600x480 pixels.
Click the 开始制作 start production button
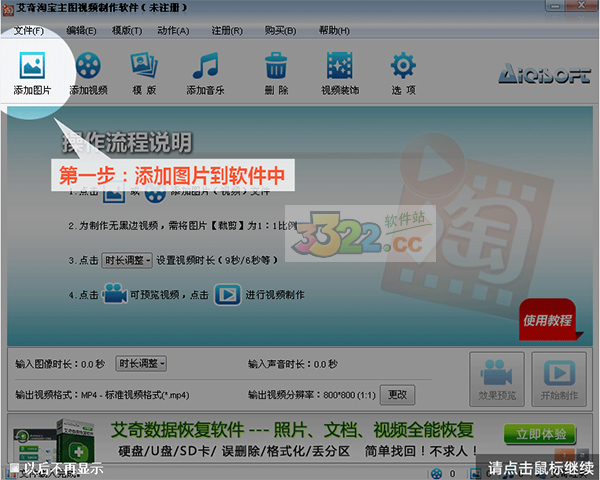click(x=559, y=379)
